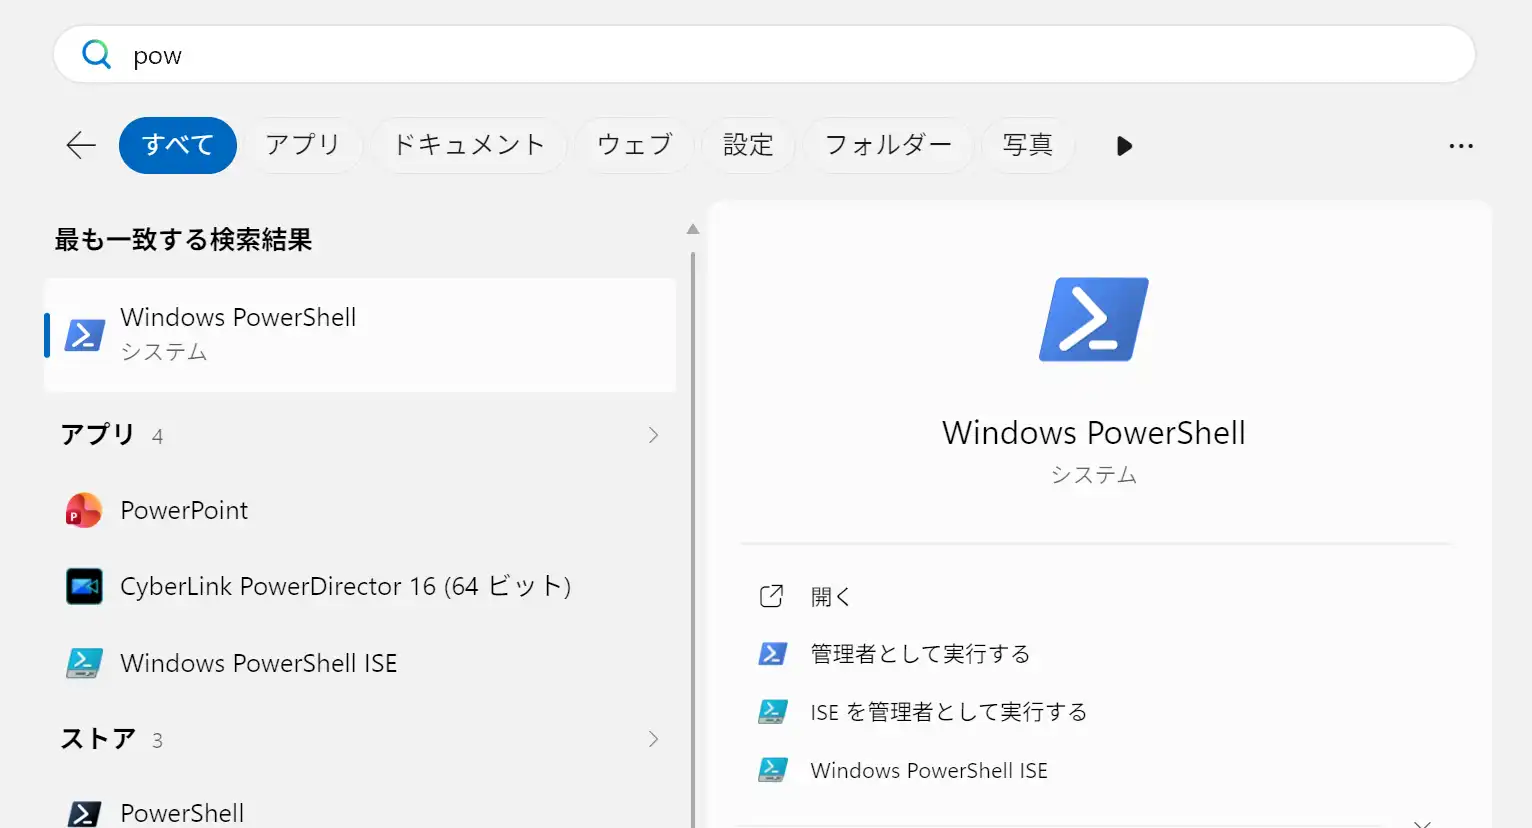
Task: Open CyberLink PowerDirector 16 result
Action: [360, 586]
